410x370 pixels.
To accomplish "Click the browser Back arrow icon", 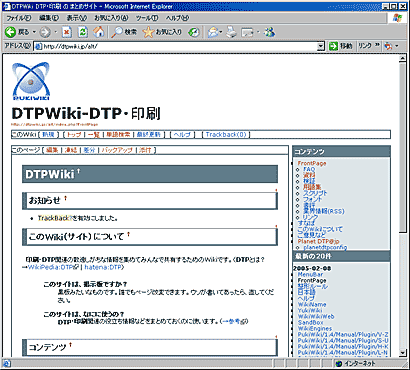I will coord(11,32).
